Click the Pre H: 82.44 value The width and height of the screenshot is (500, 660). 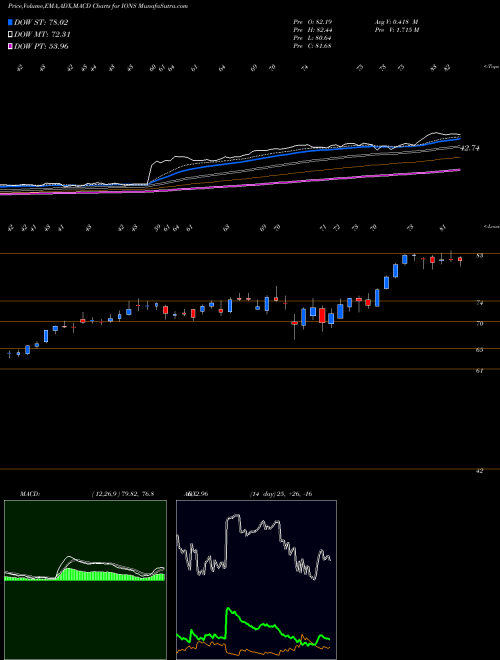click(x=312, y=30)
